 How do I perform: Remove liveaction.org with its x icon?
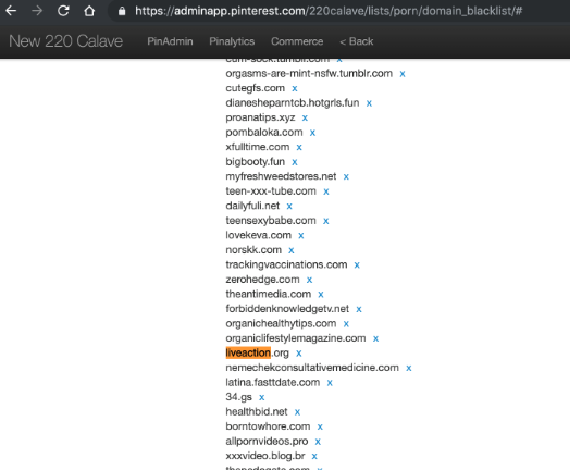pyautogui.click(x=298, y=353)
